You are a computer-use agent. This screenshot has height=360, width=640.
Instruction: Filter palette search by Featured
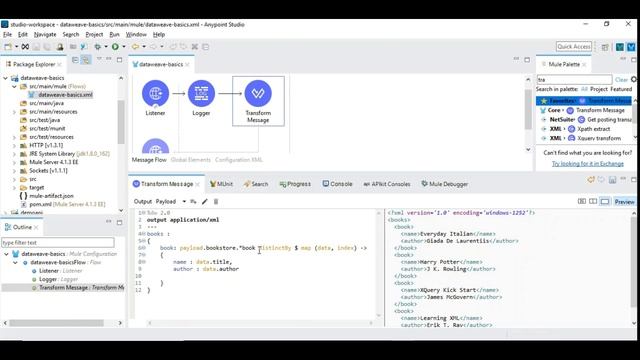(x=621, y=89)
